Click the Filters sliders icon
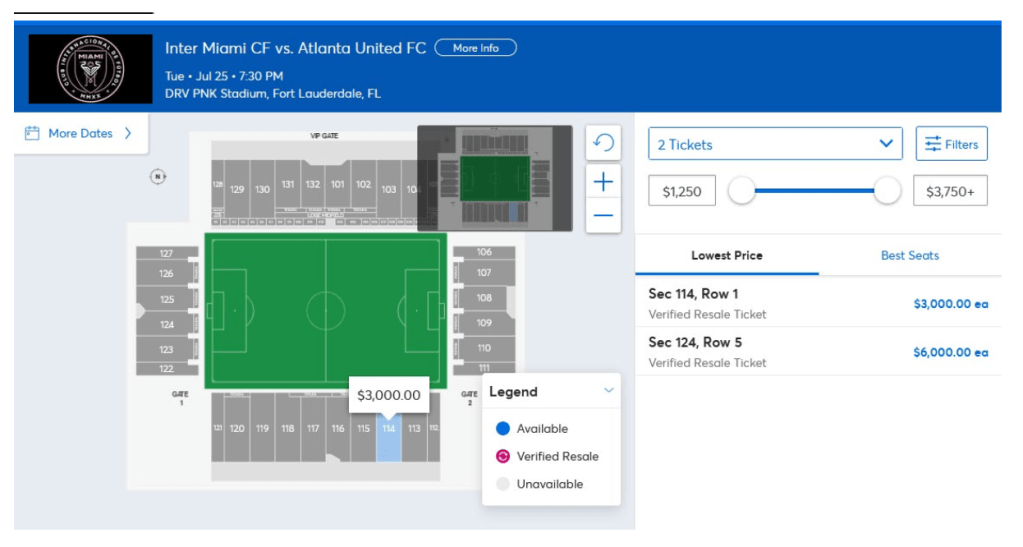 933,144
